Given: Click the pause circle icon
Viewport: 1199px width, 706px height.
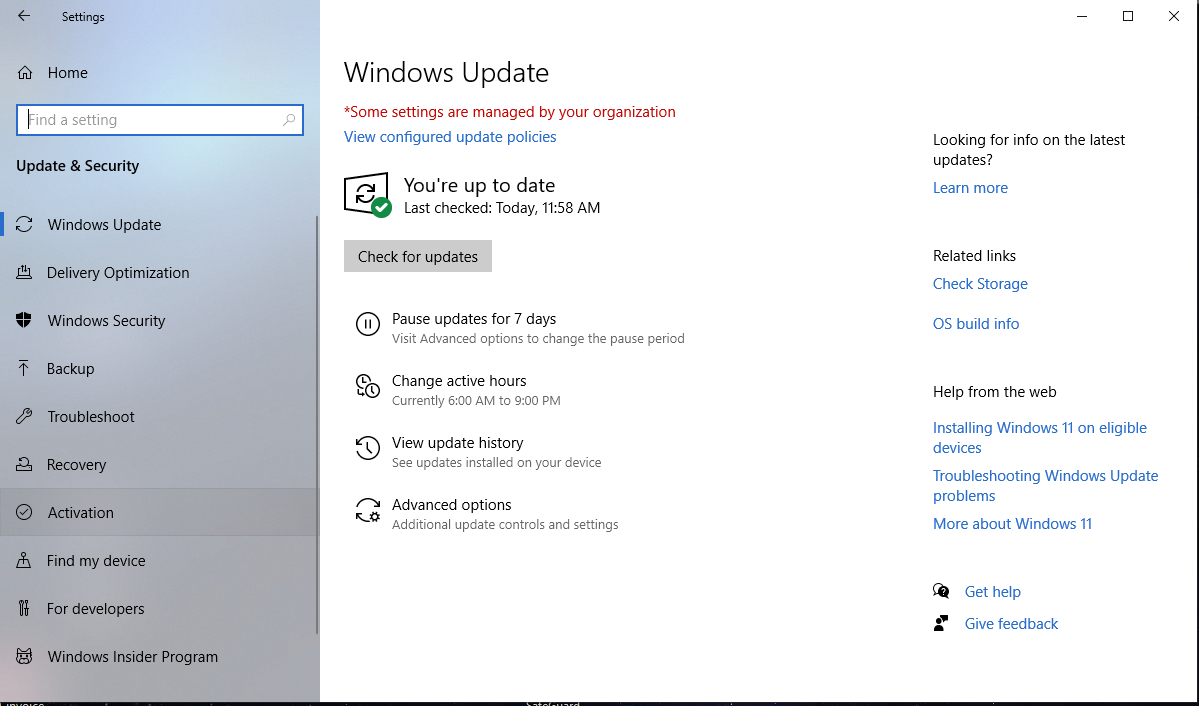Looking at the screenshot, I should pos(368,324).
